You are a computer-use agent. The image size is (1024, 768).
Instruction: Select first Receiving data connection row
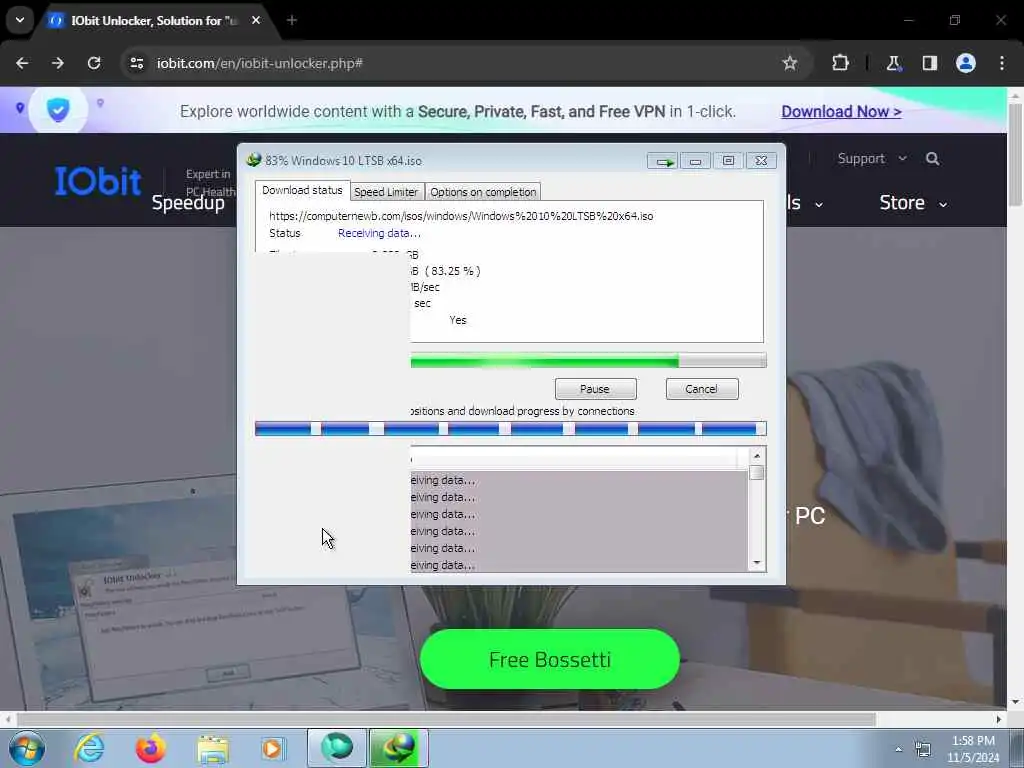pyautogui.click(x=579, y=480)
